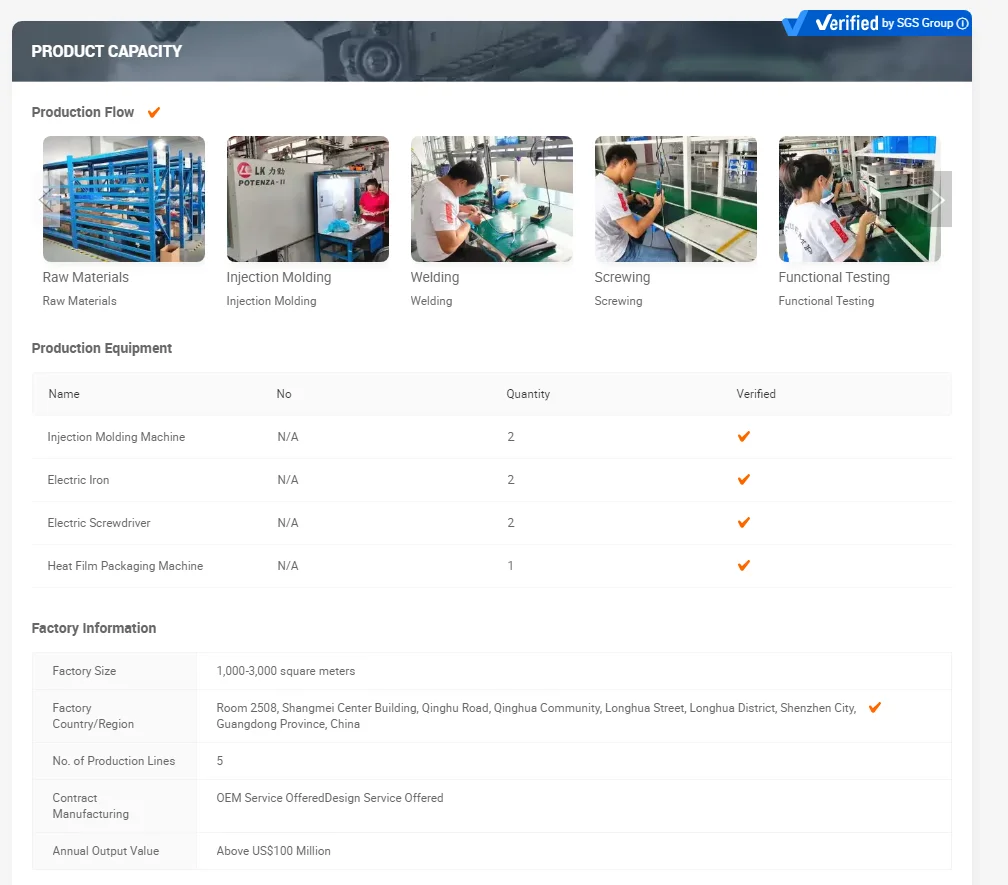Click the large Raw Materials caption title
The image size is (1008, 885).
coord(86,278)
